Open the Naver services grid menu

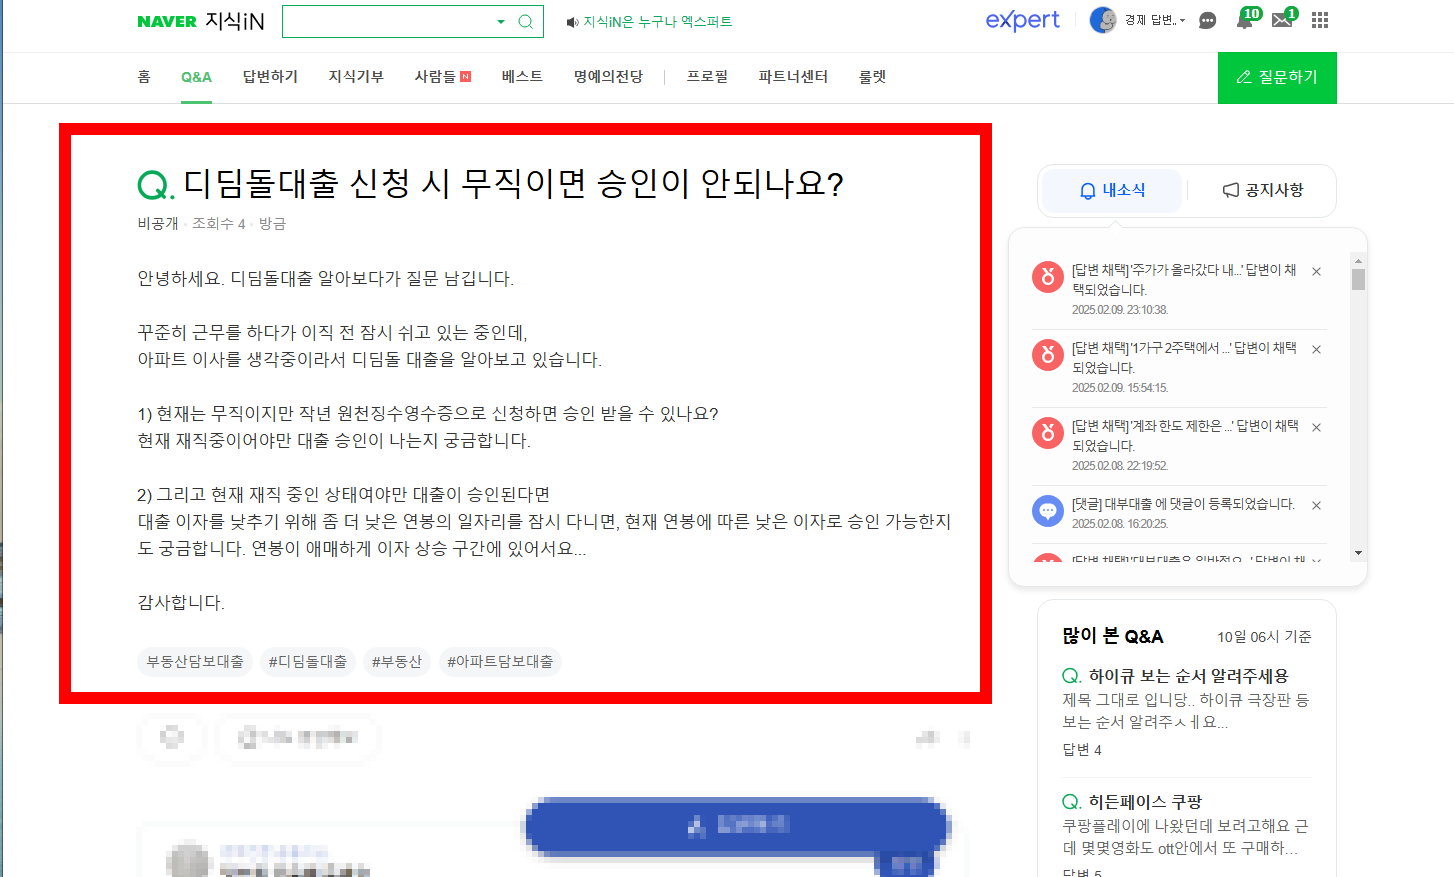click(1320, 20)
